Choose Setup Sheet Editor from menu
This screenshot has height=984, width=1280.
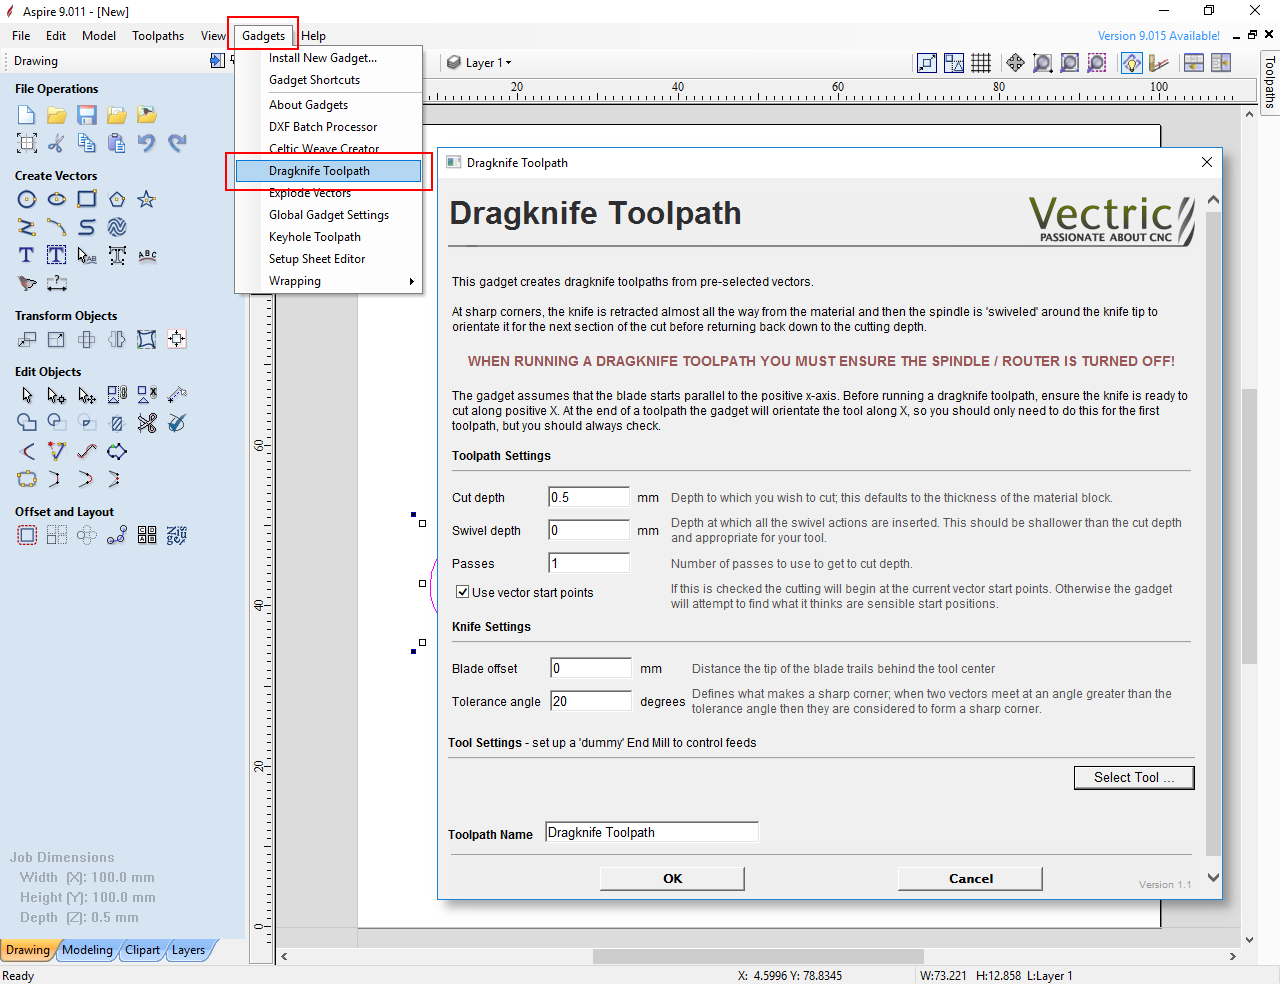[328, 259]
